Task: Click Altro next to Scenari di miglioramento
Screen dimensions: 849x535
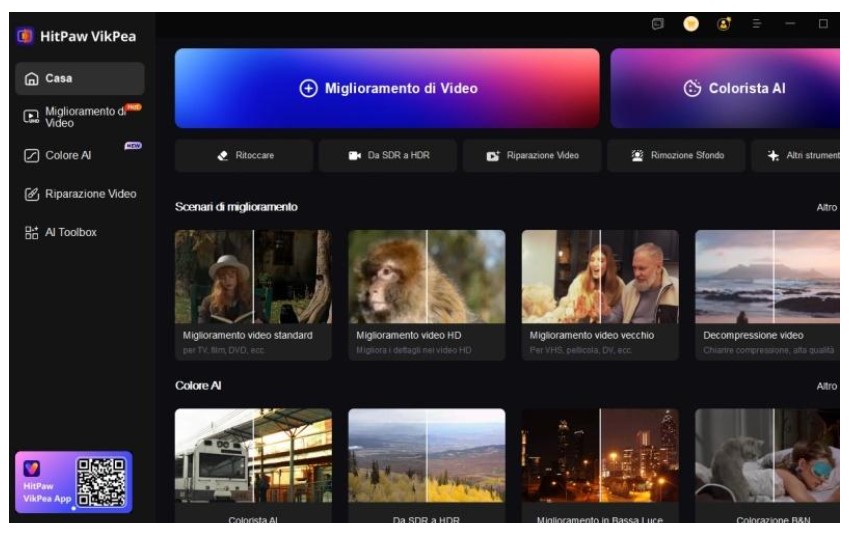Action: pyautogui.click(x=827, y=207)
